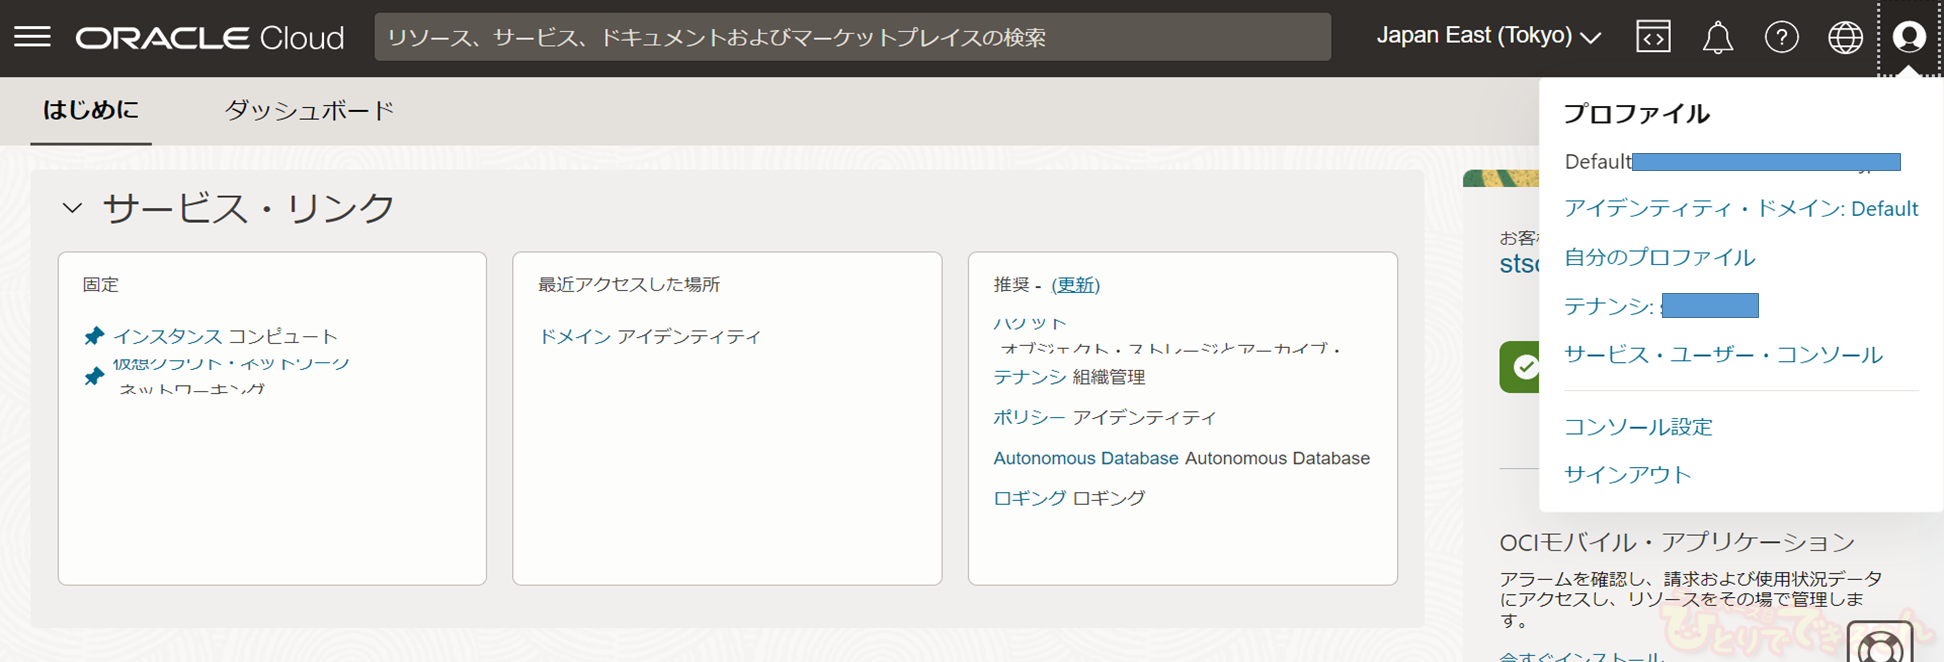Open the notifications bell icon
The height and width of the screenshot is (662, 1944).
point(1717,37)
